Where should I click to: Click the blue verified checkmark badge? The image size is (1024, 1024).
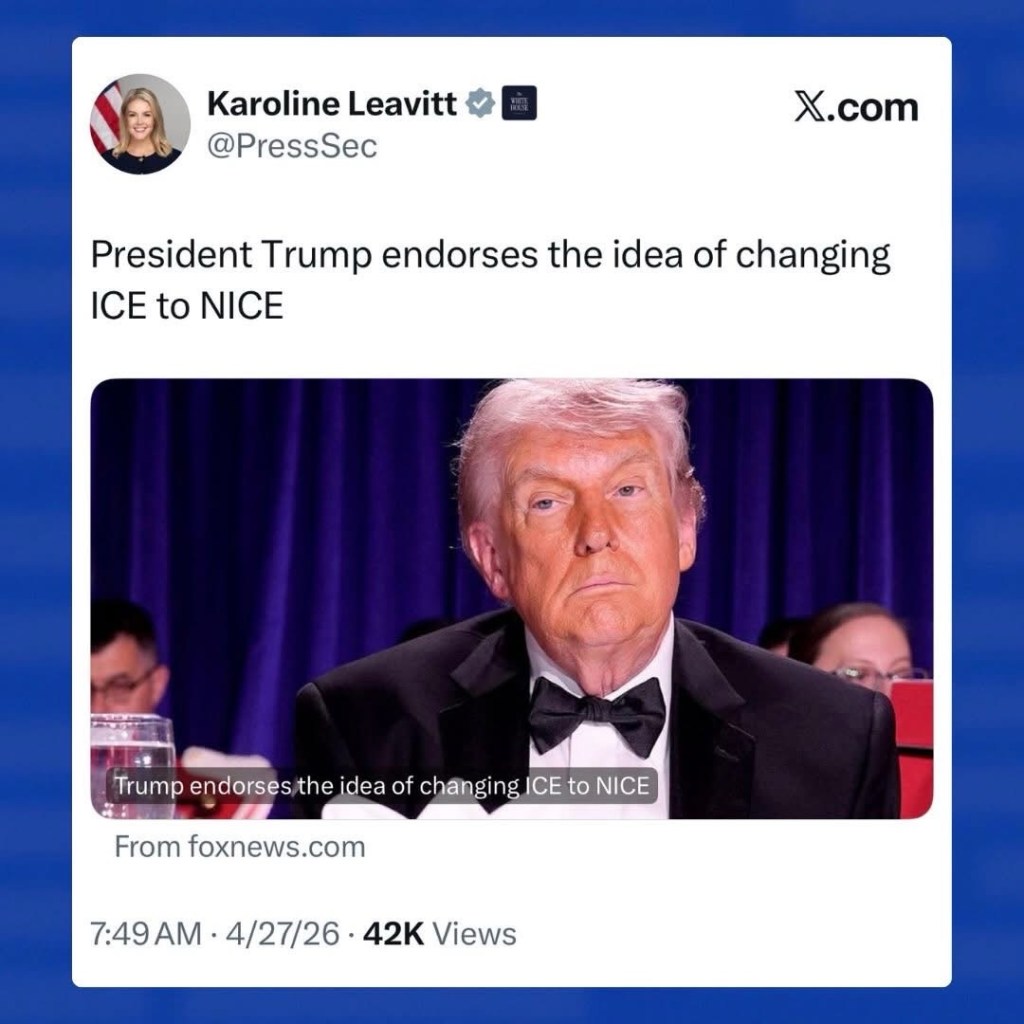(481, 103)
